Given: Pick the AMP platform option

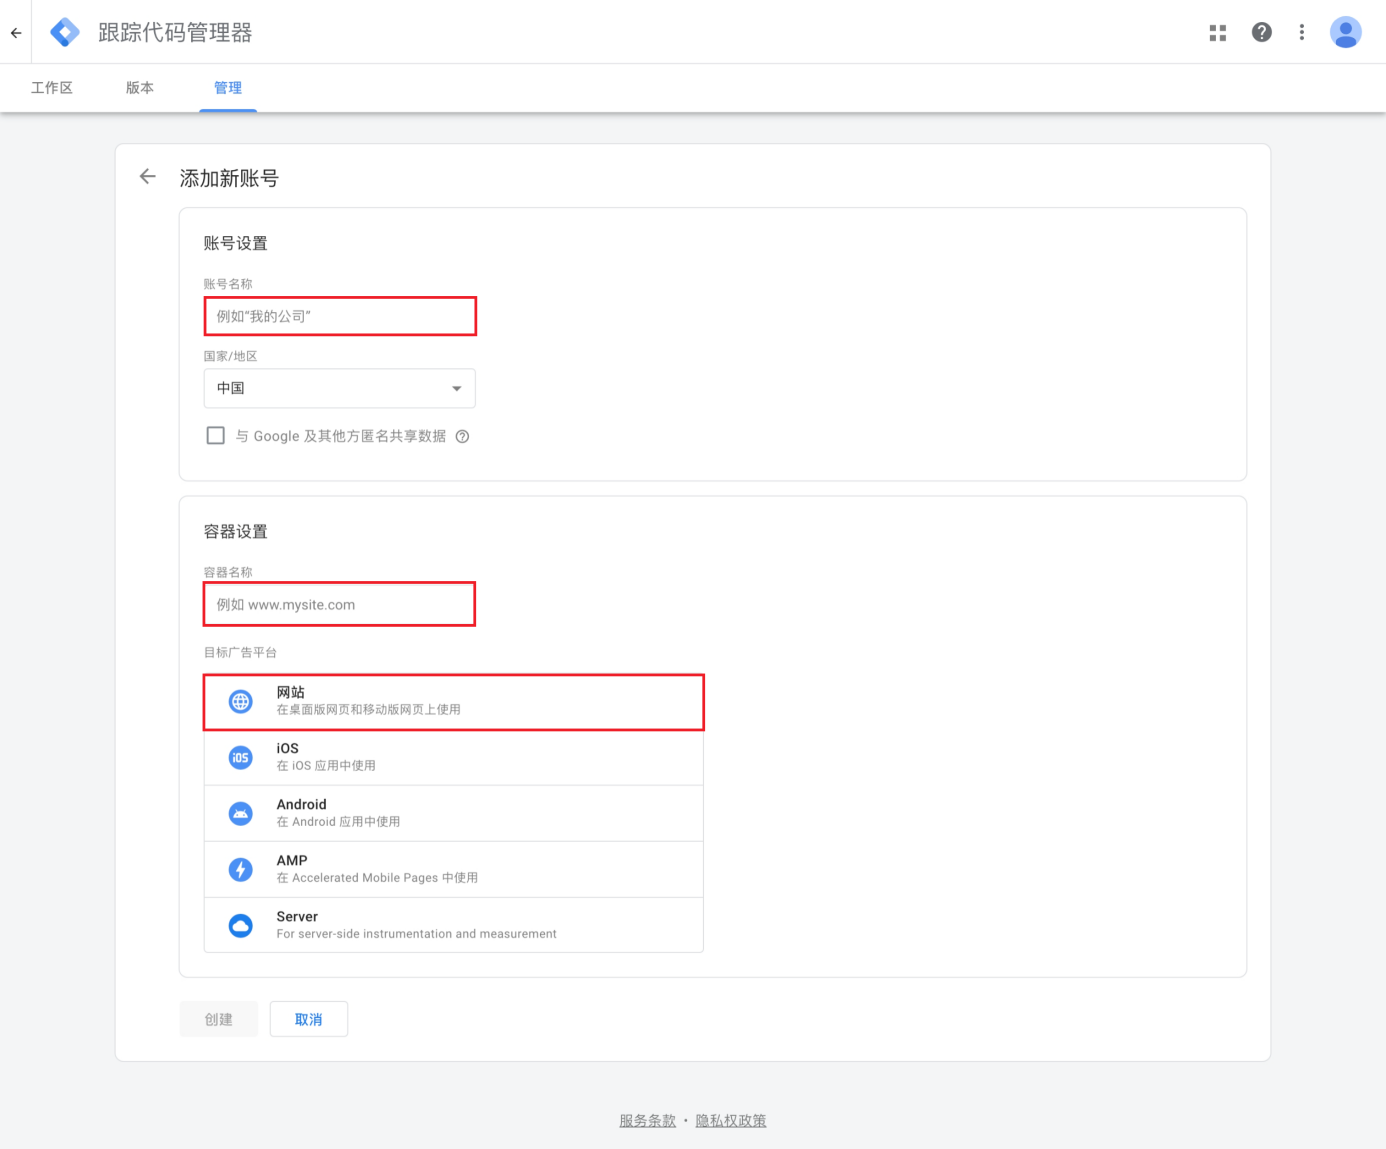Looking at the screenshot, I should pos(453,869).
